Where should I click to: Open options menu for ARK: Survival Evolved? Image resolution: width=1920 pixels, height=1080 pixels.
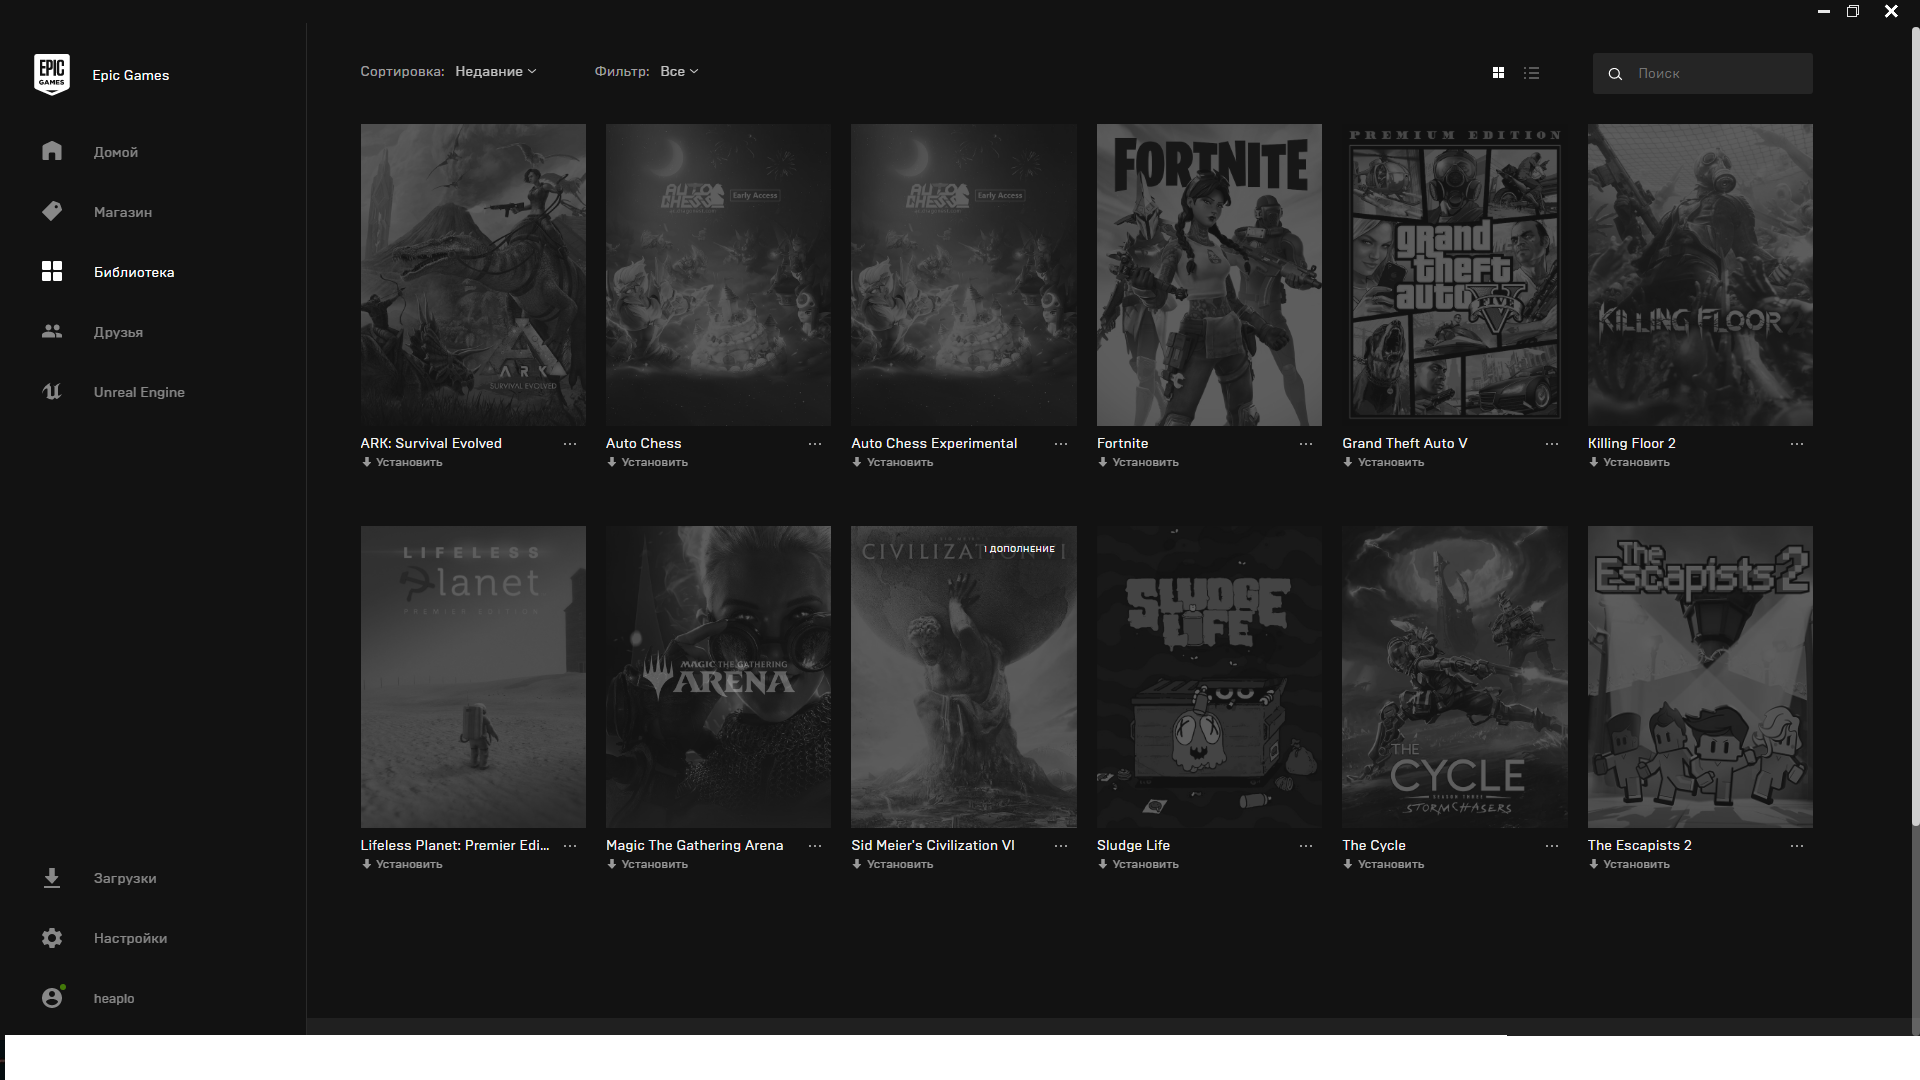[x=570, y=443]
